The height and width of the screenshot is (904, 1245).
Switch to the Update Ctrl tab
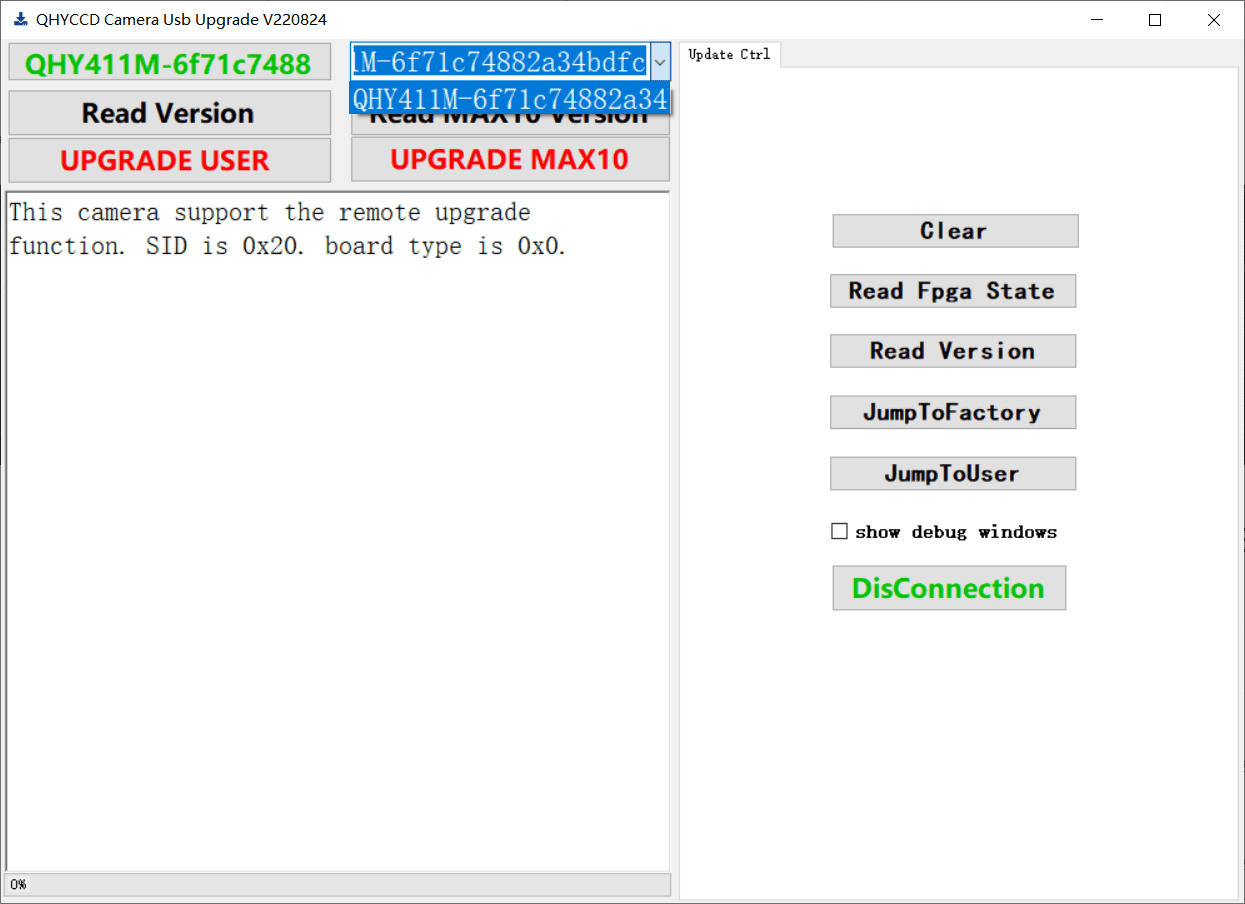[729, 55]
